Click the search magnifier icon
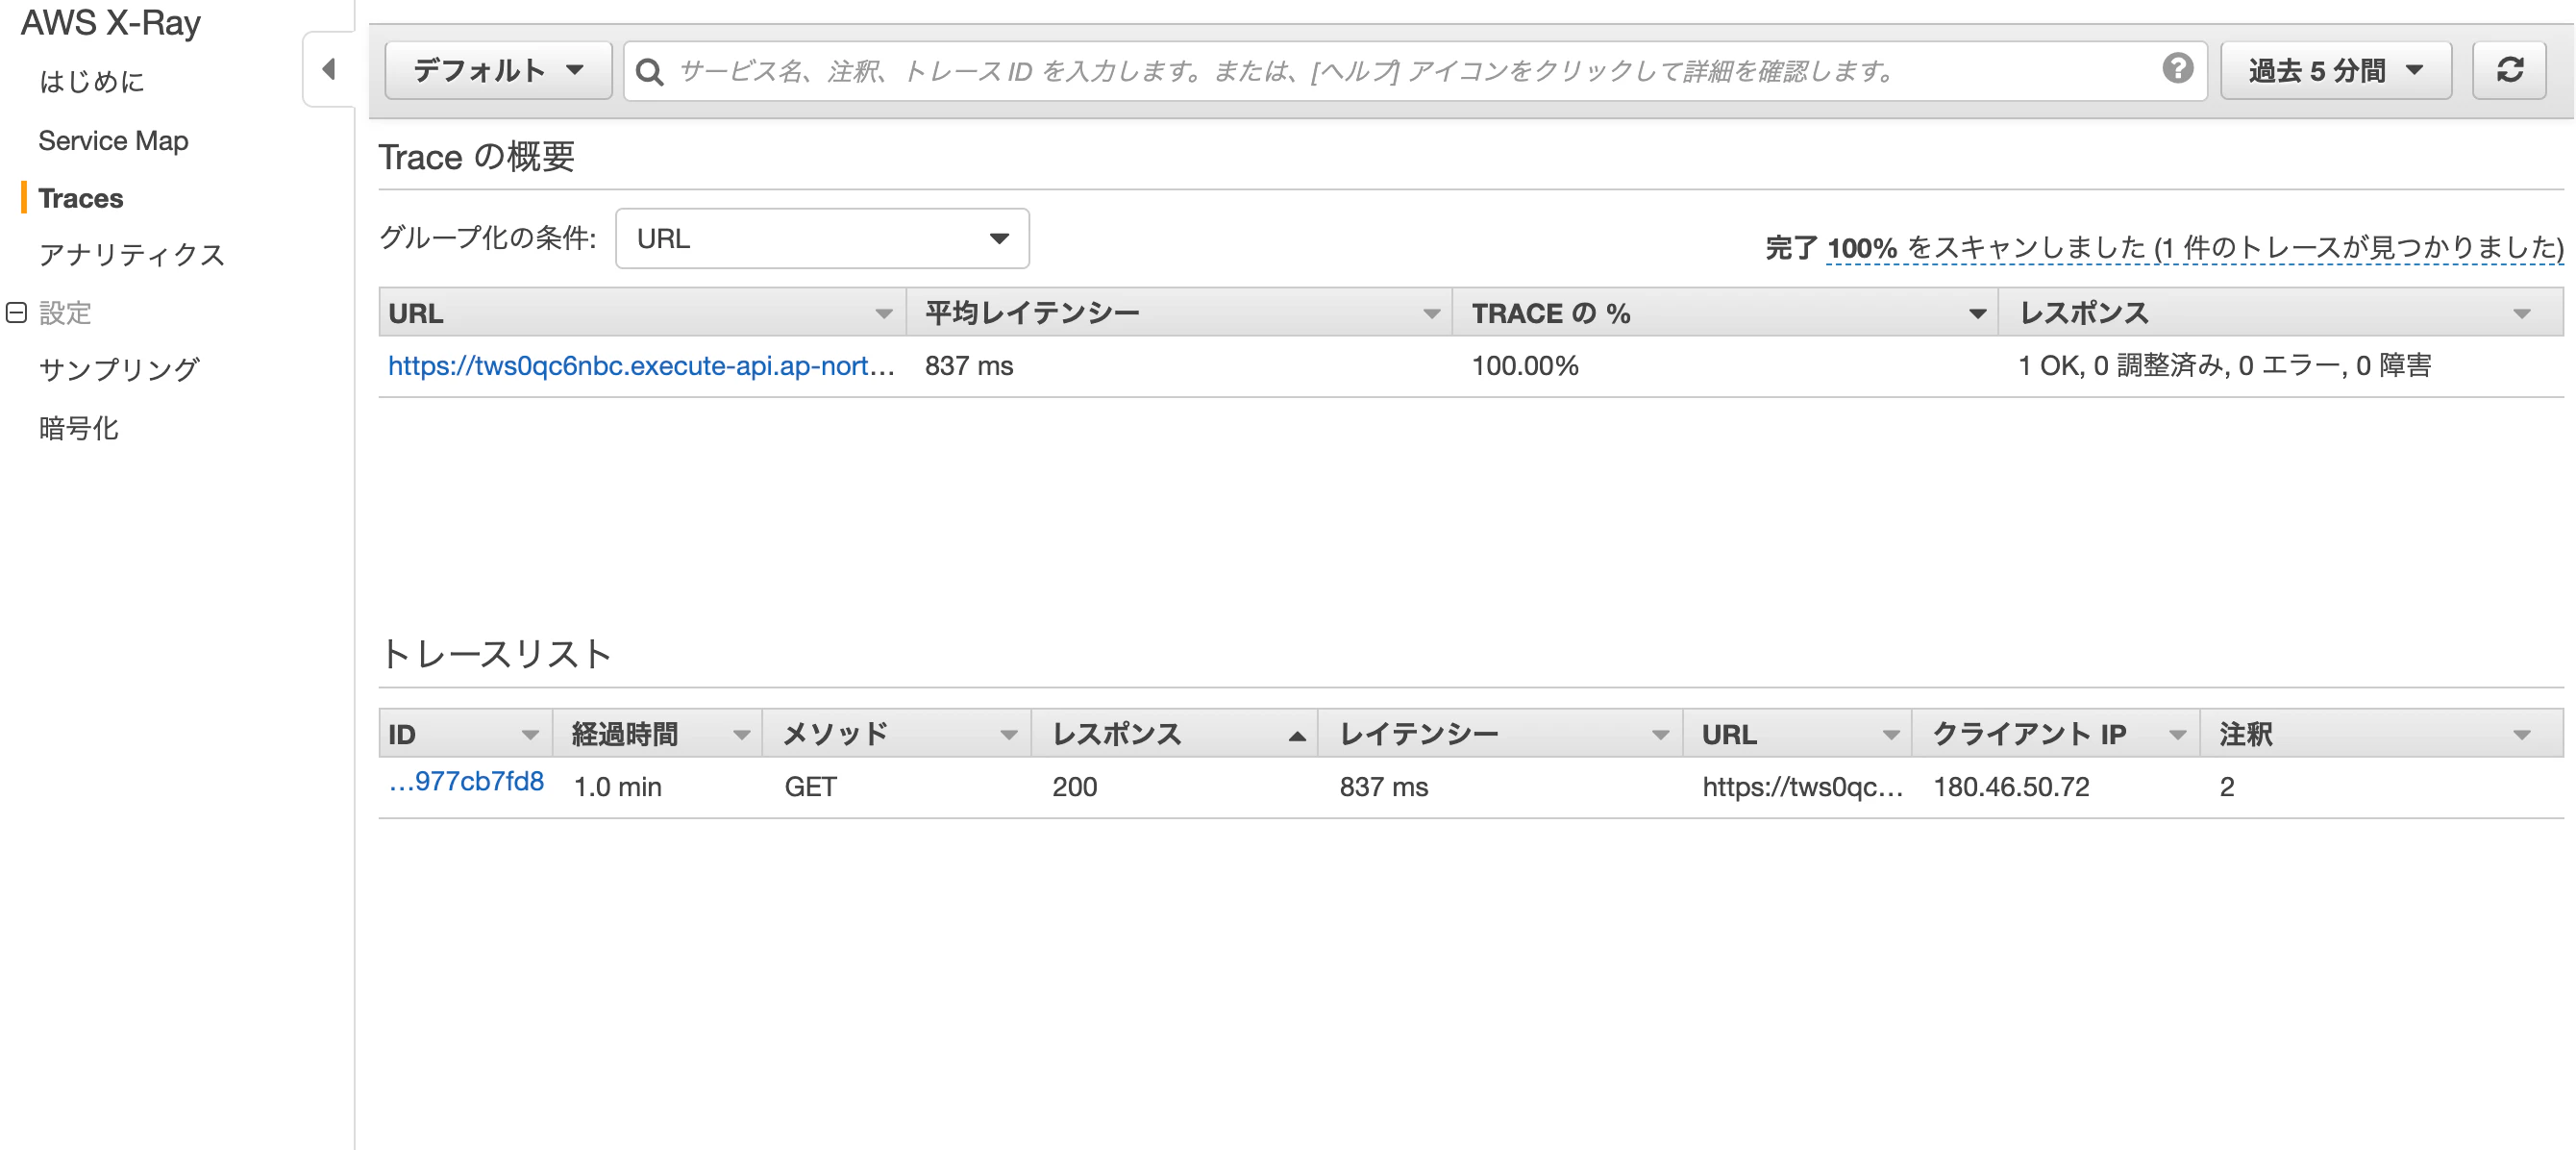The height and width of the screenshot is (1150, 2576). pos(650,71)
